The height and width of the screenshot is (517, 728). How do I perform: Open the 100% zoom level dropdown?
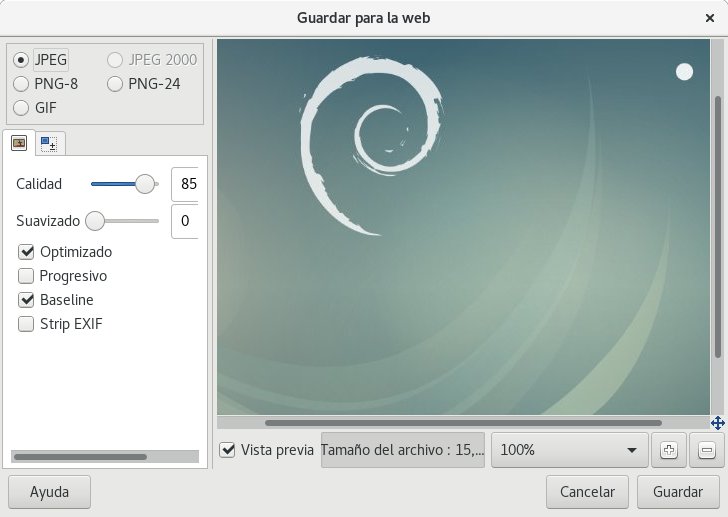coord(568,450)
